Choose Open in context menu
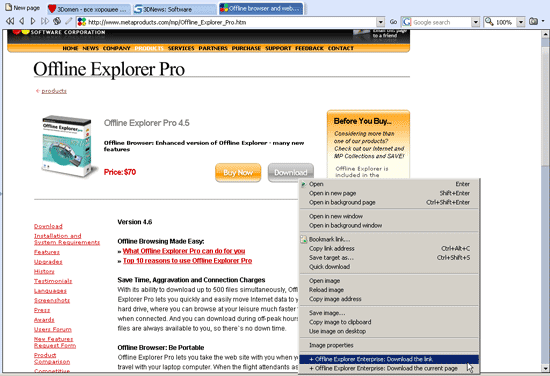 389,184
